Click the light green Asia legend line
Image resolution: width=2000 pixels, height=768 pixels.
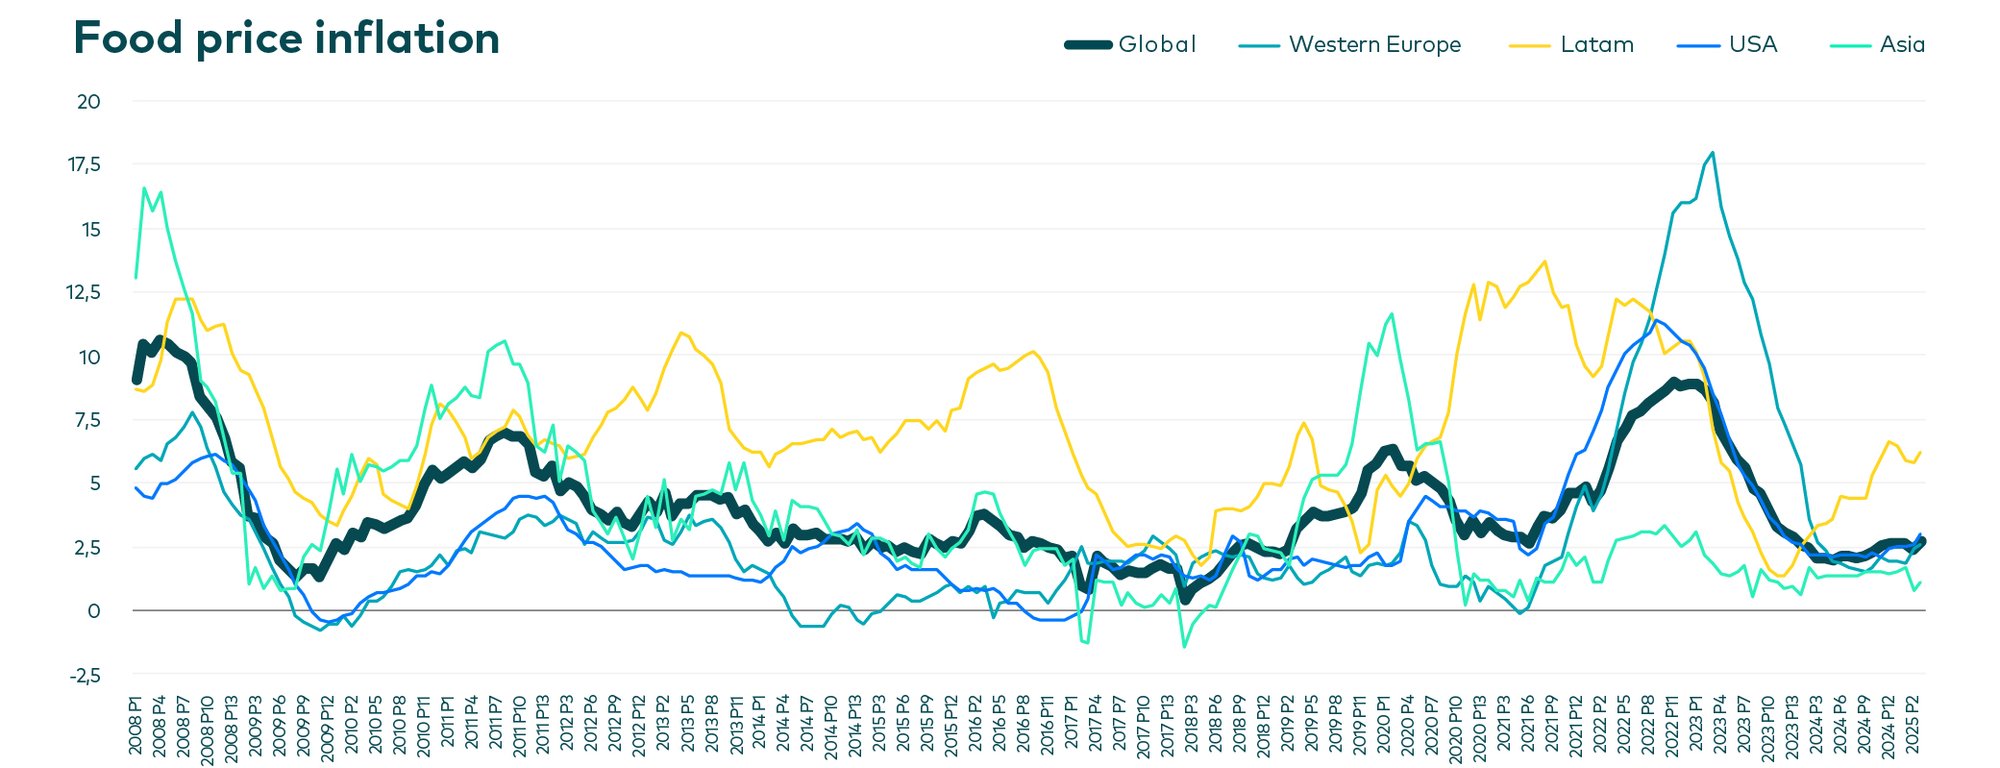coord(1850,45)
